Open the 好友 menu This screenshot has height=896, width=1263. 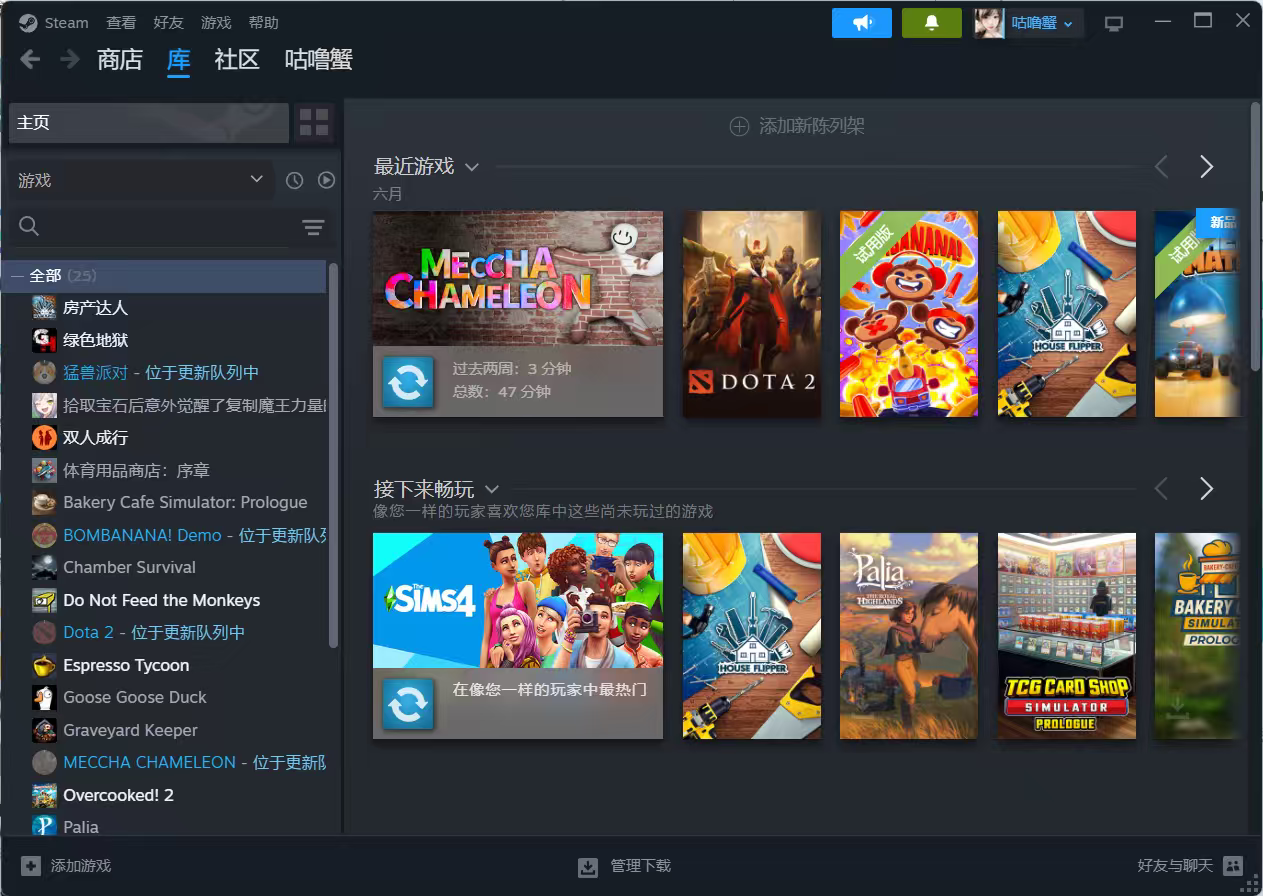168,23
